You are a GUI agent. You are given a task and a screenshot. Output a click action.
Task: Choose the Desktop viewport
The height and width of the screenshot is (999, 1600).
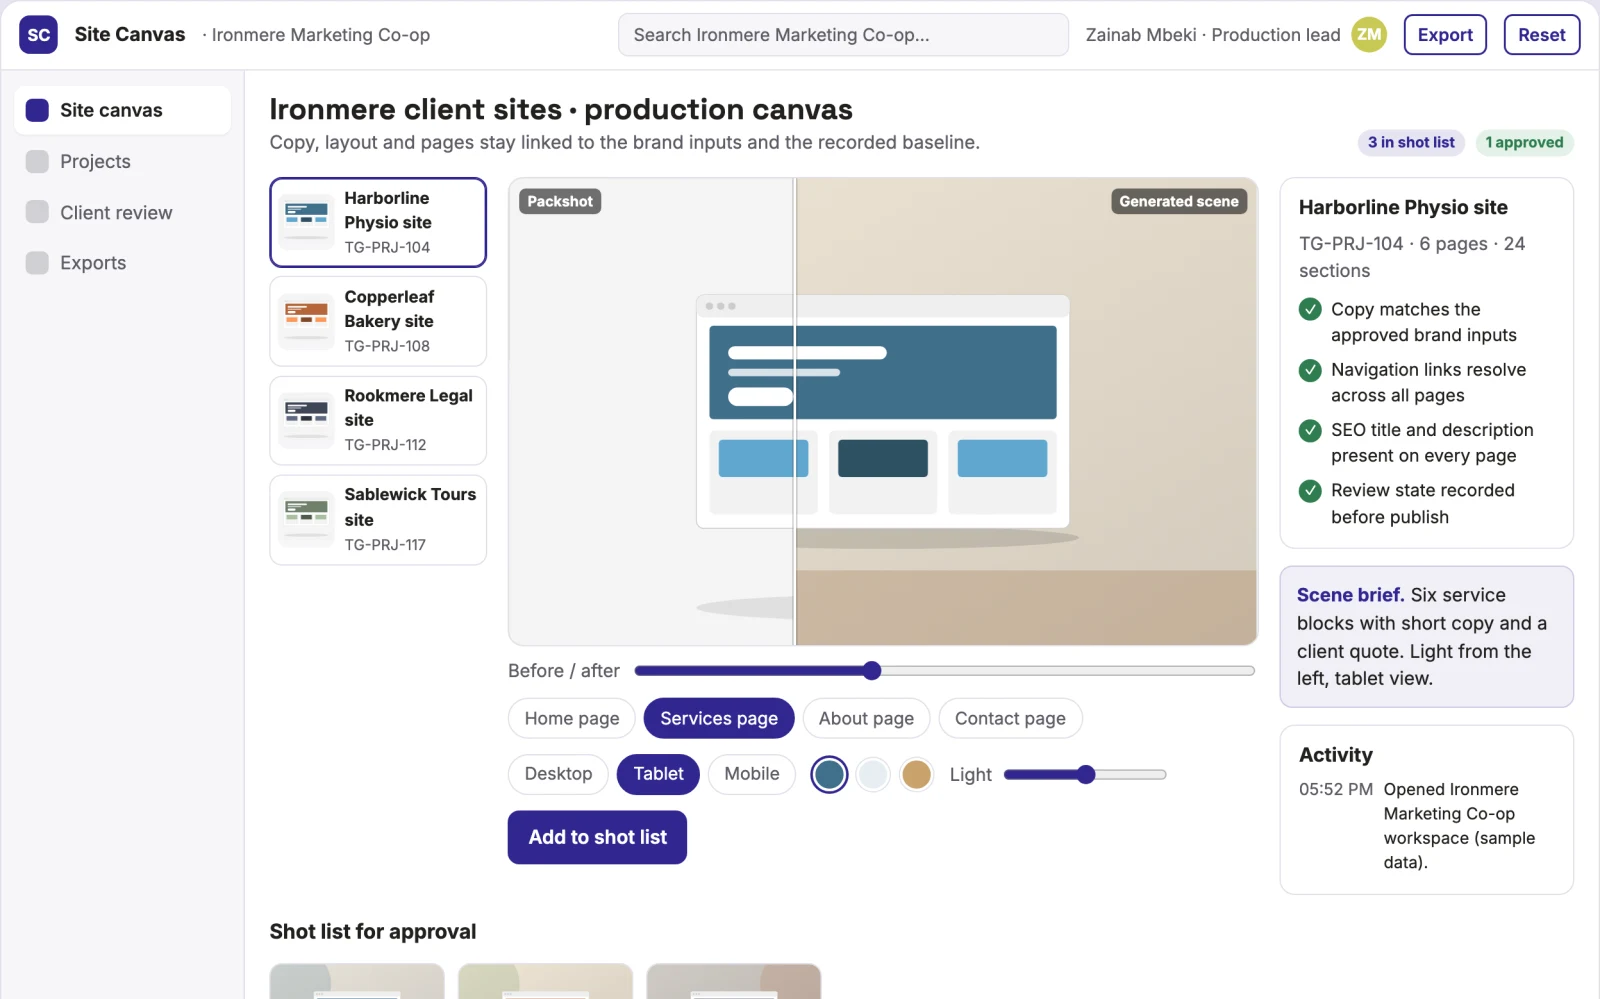click(558, 774)
